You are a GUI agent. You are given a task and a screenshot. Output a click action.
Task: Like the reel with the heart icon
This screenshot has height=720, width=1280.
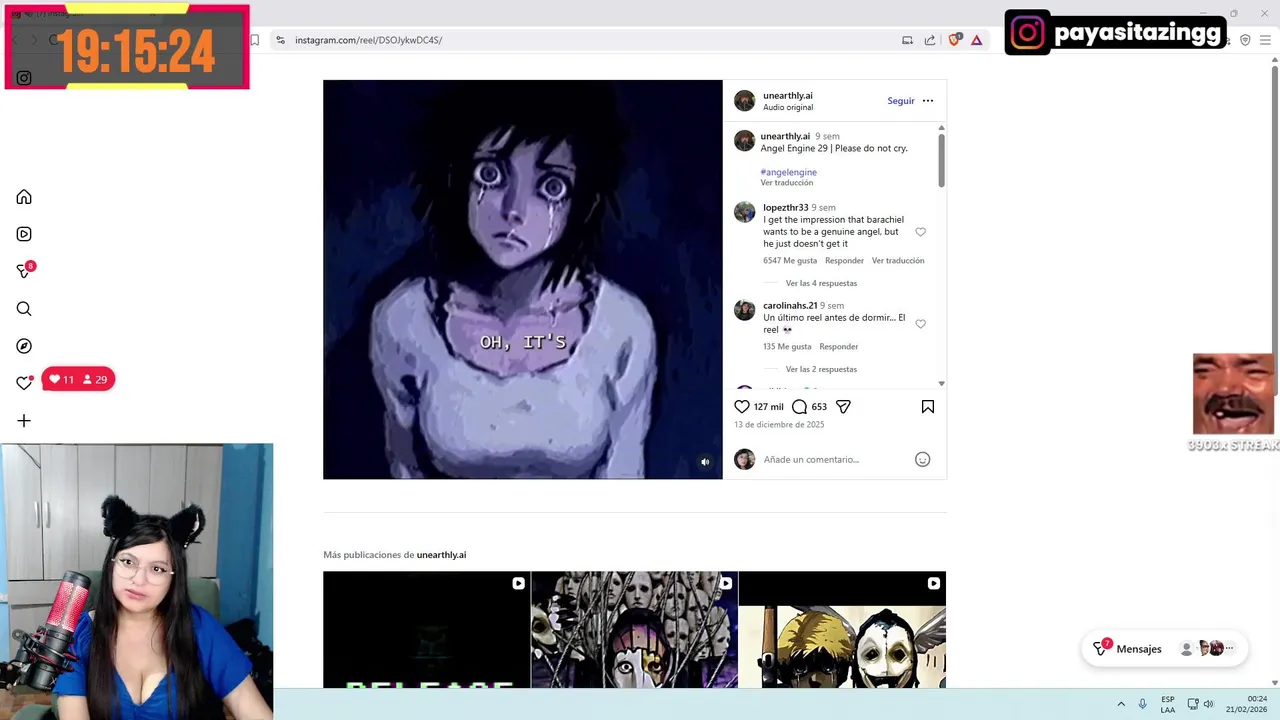coord(742,407)
